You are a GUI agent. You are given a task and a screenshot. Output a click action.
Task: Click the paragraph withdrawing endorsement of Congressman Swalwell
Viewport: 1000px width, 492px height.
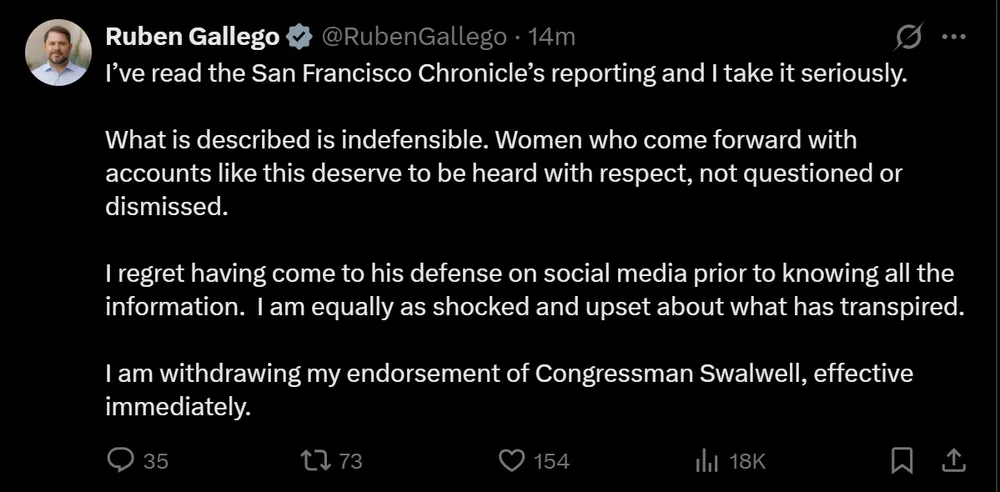pos(509,390)
